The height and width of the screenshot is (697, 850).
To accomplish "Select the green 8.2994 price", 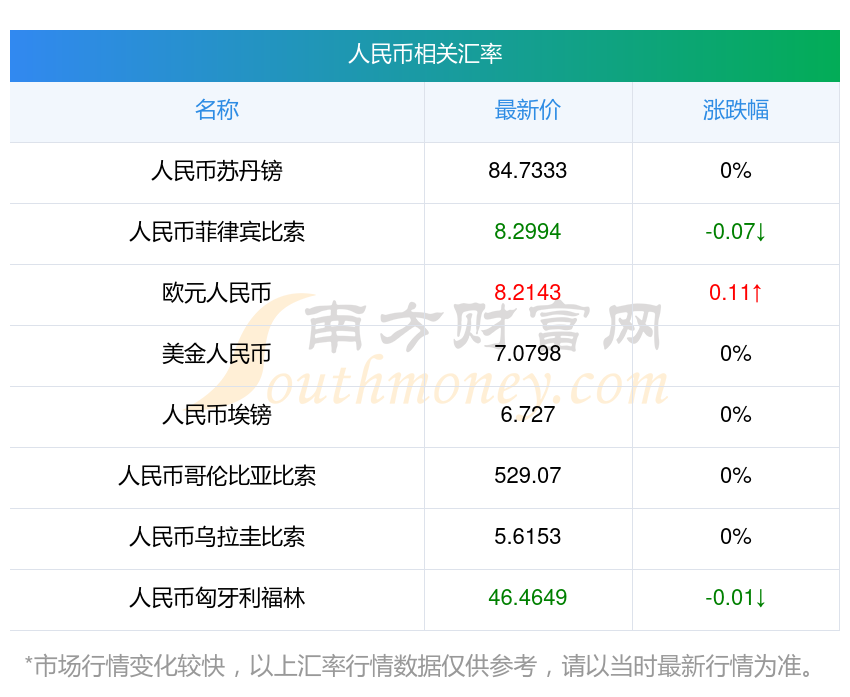I will click(x=528, y=232).
